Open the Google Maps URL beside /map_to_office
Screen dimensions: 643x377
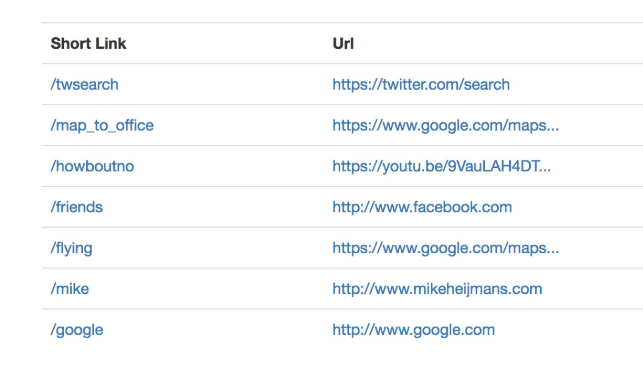445,126
